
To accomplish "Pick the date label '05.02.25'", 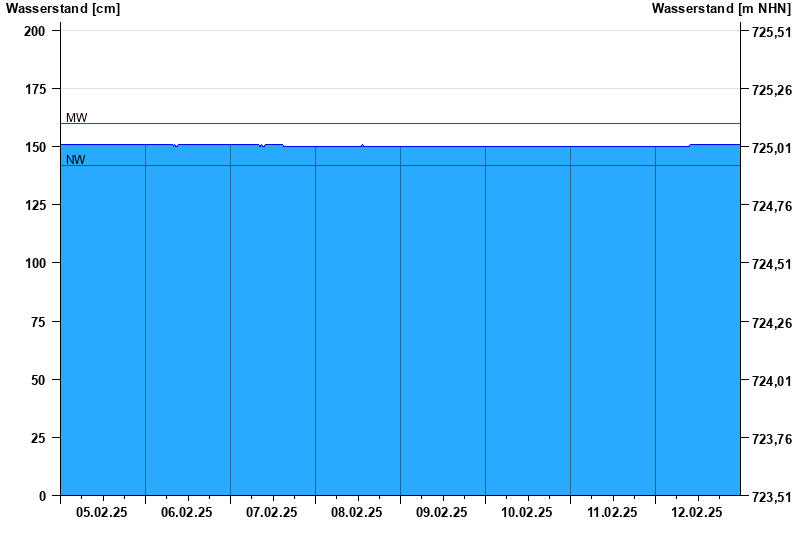I will [102, 512].
